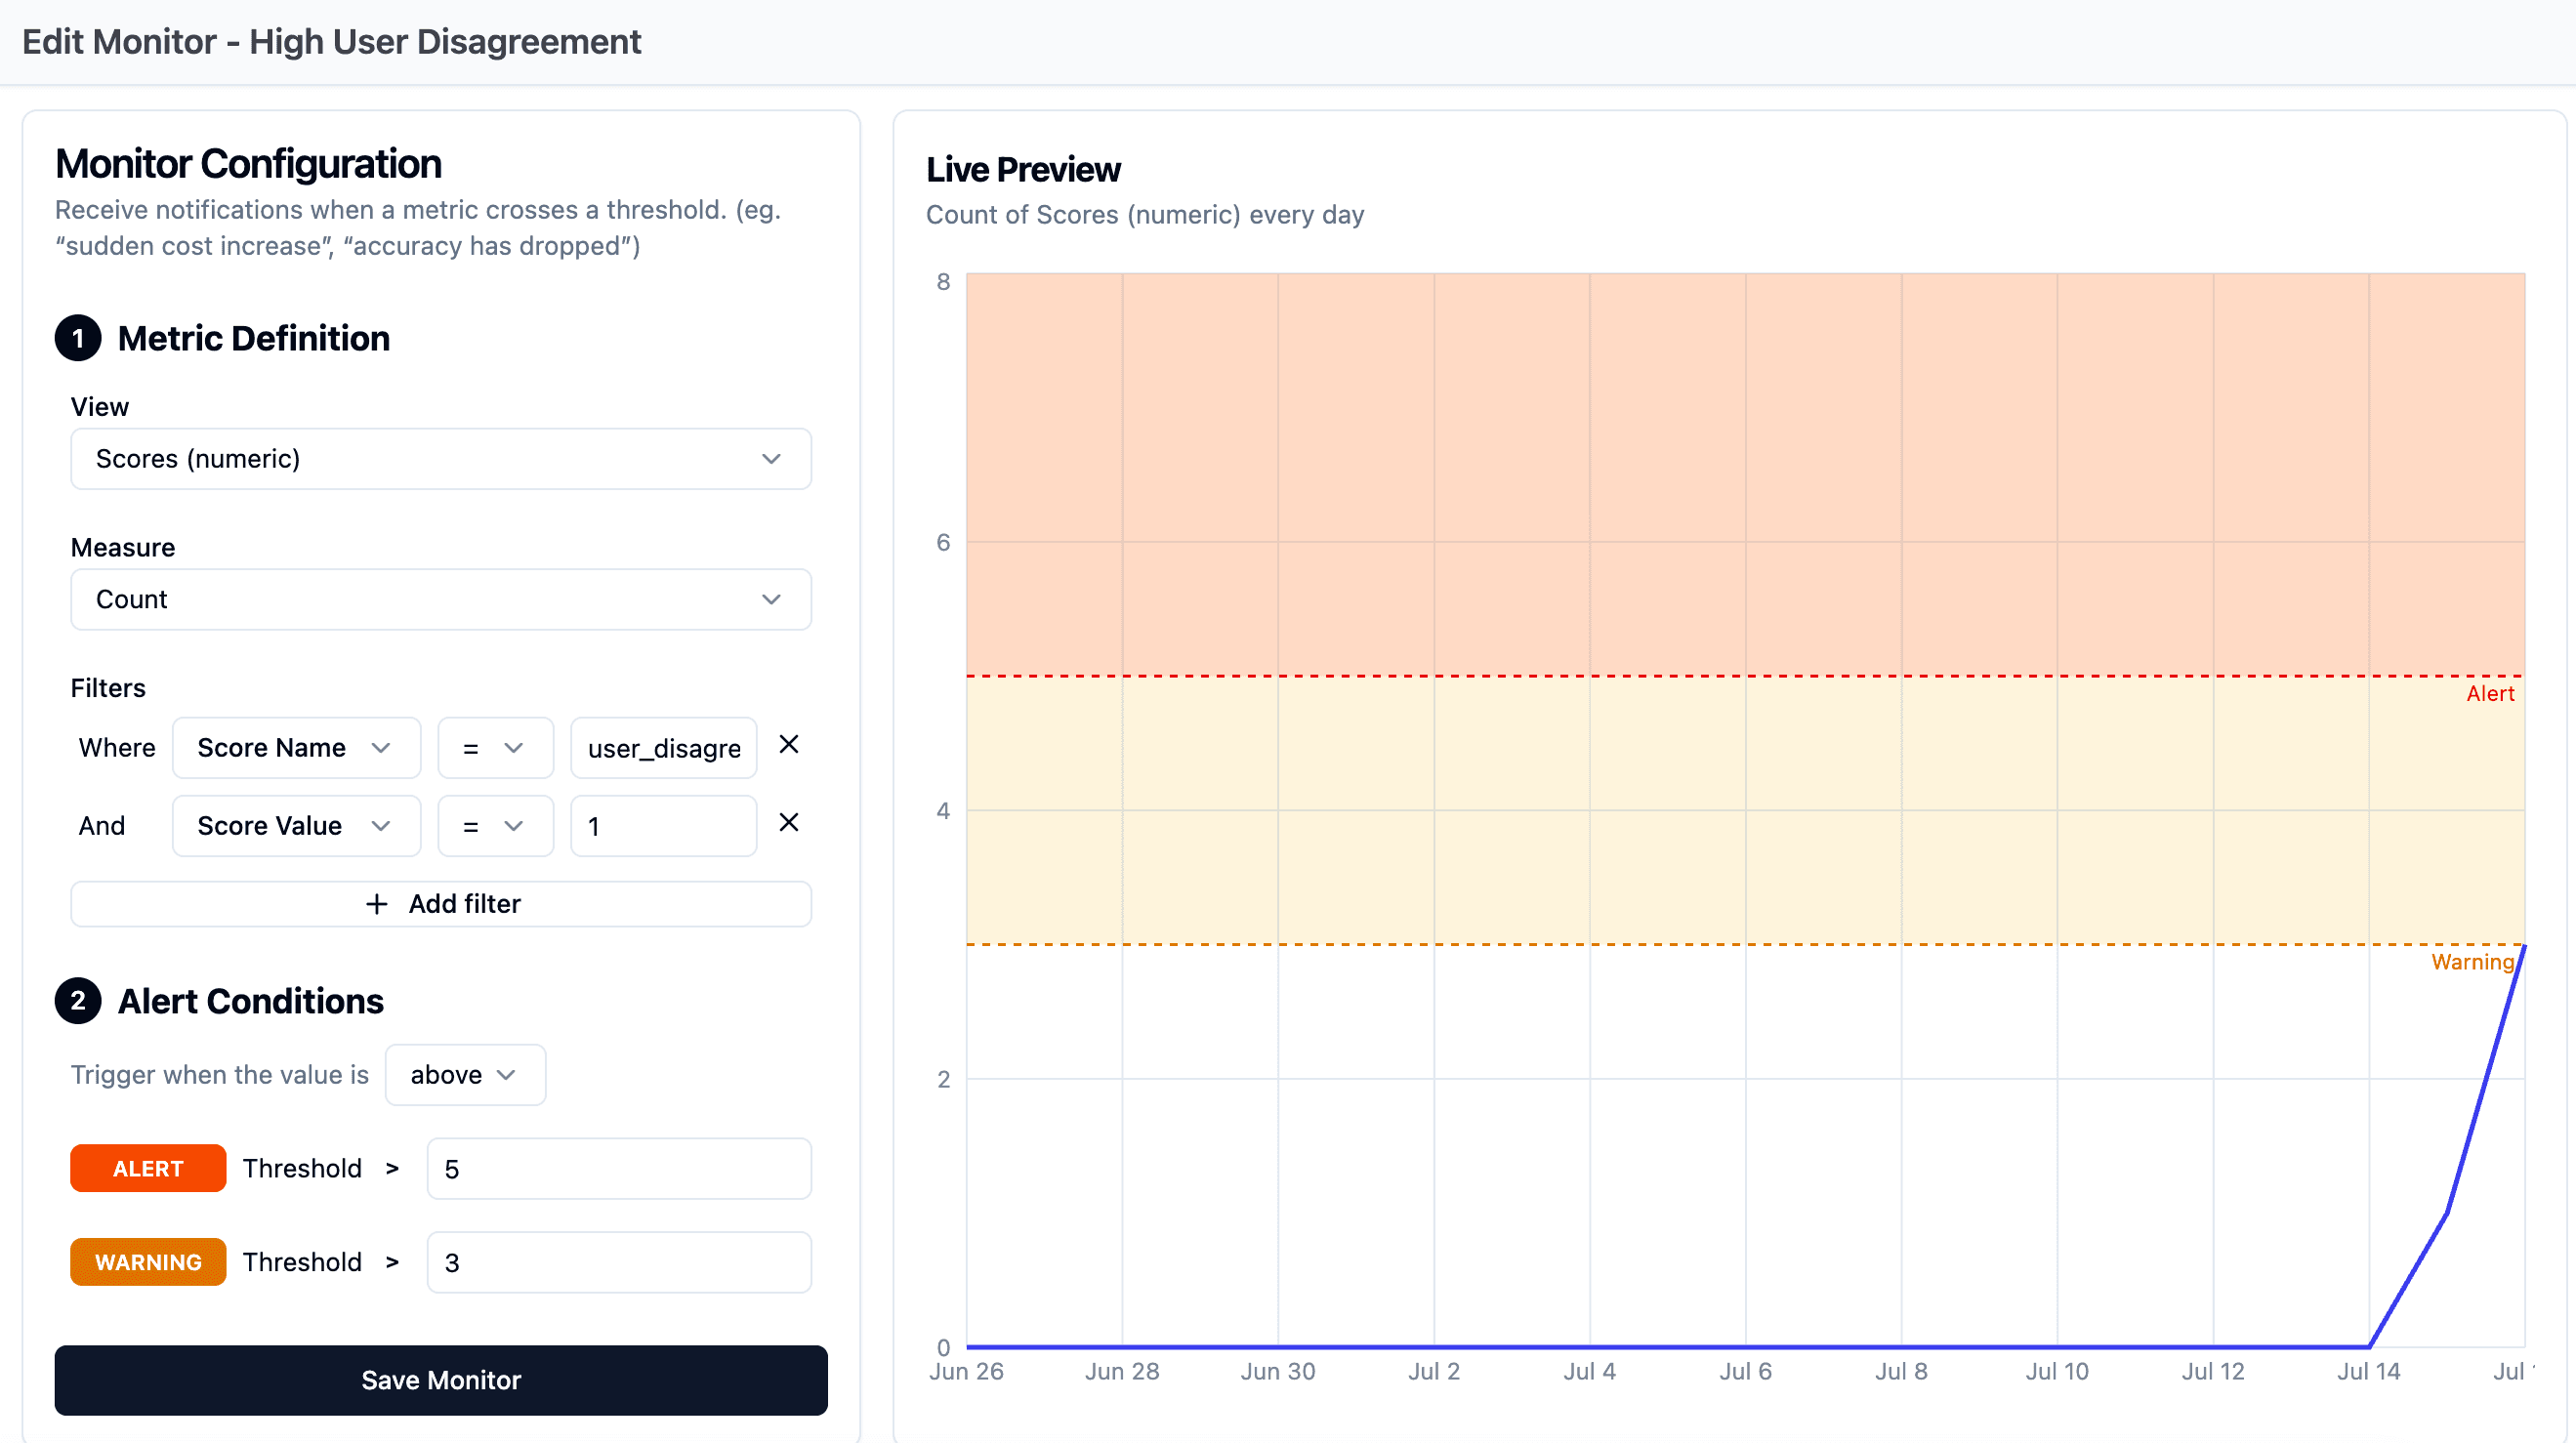Click the step 1 Metric Definition badge
The height and width of the screenshot is (1443, 2576).
click(78, 339)
